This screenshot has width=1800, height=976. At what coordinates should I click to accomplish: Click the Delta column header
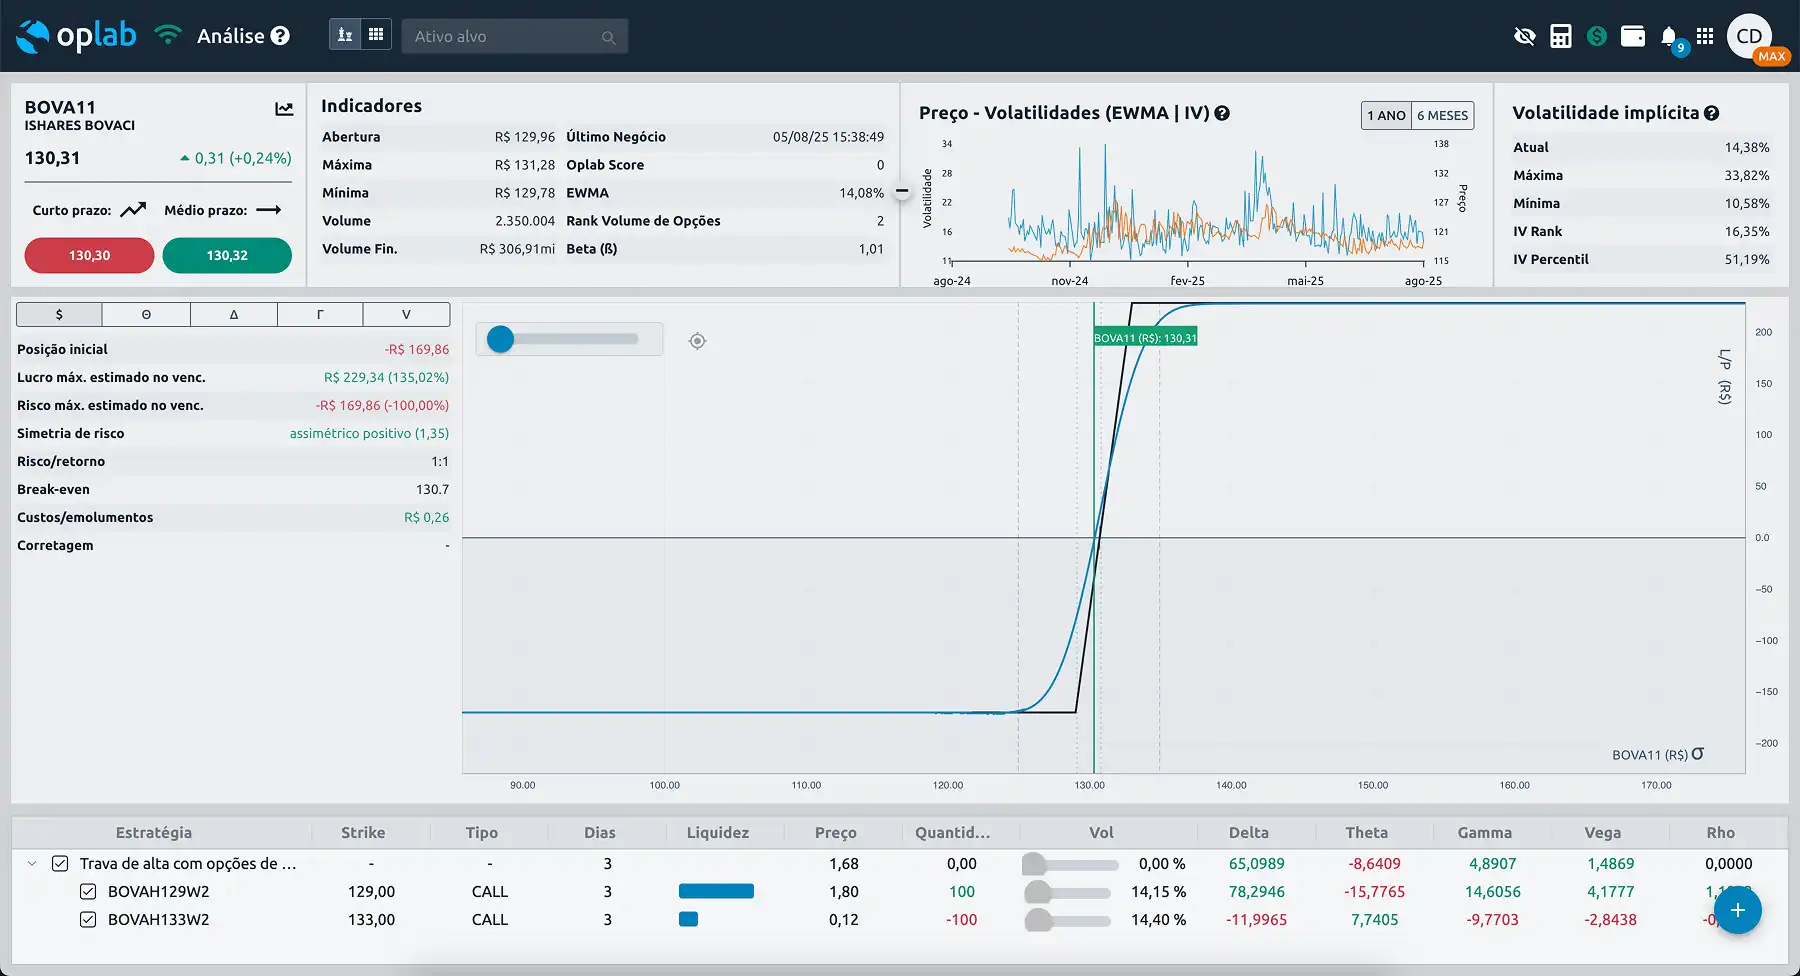[1249, 832]
